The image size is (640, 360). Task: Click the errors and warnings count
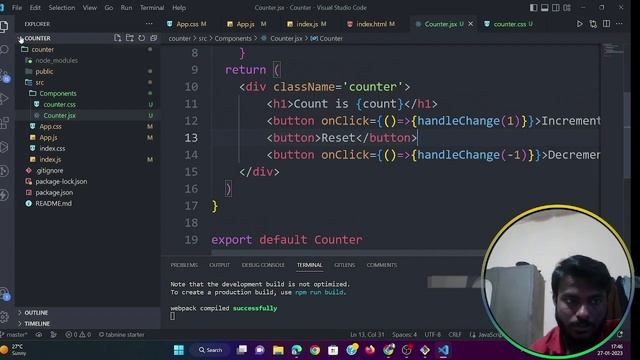click(x=78, y=335)
